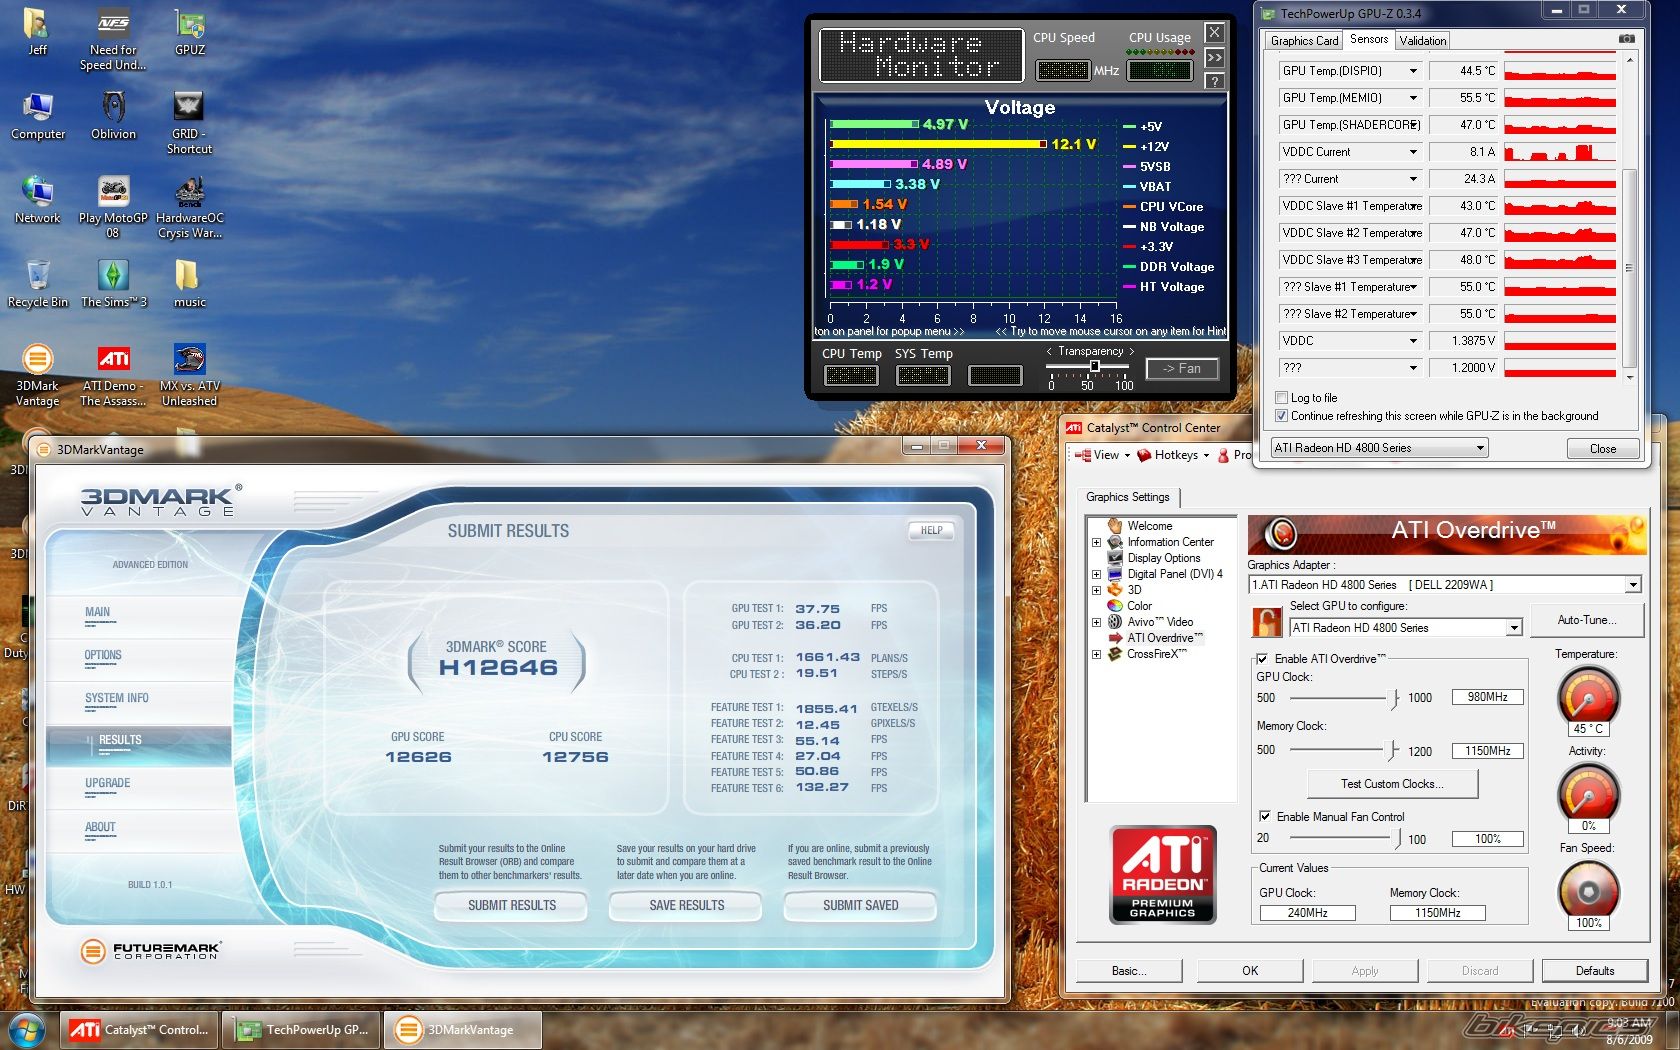Click the Windows Start orb

[x=27, y=1029]
